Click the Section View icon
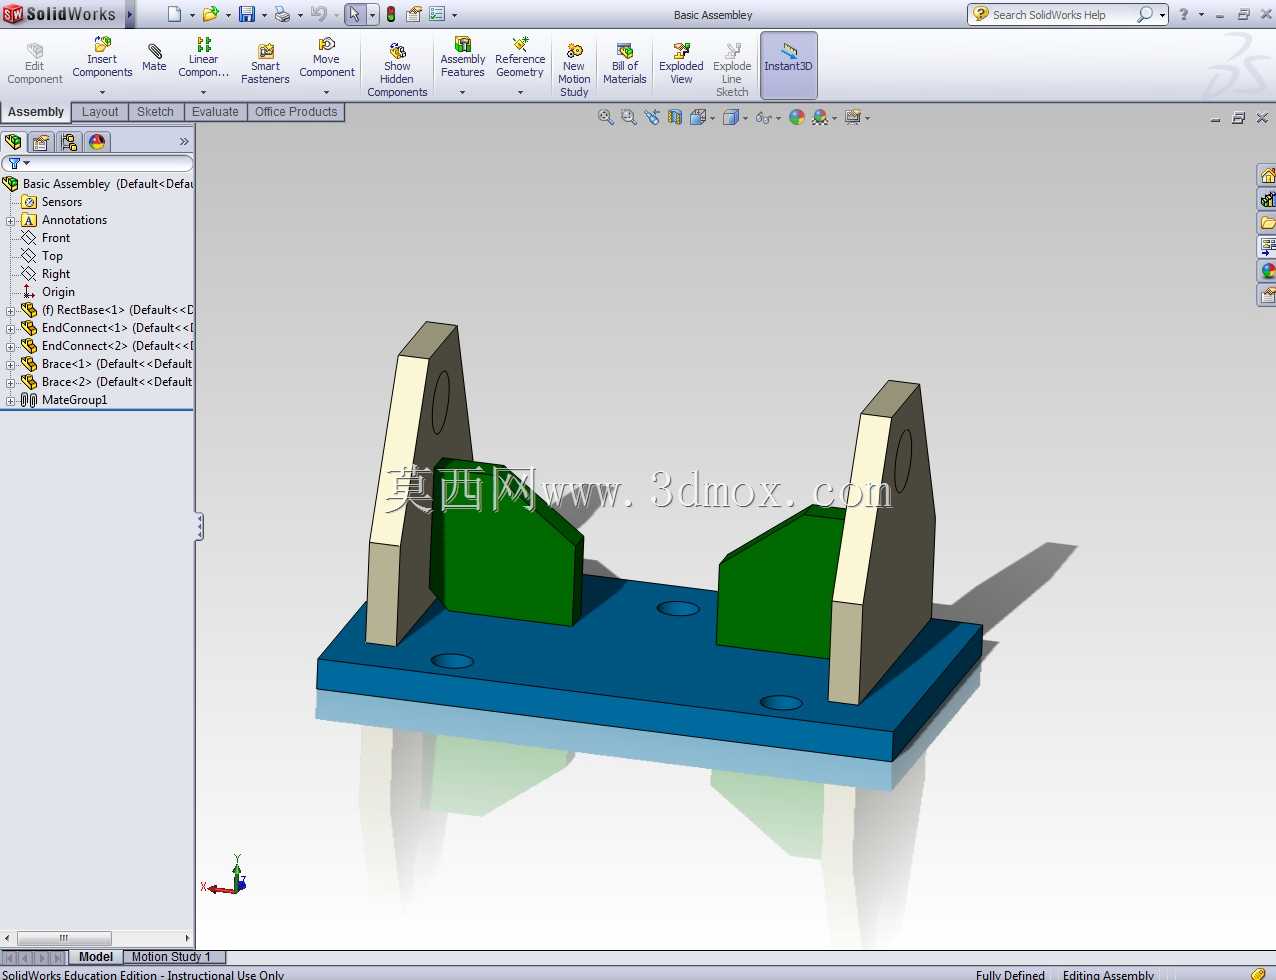Viewport: 1276px width, 980px height. 675,117
